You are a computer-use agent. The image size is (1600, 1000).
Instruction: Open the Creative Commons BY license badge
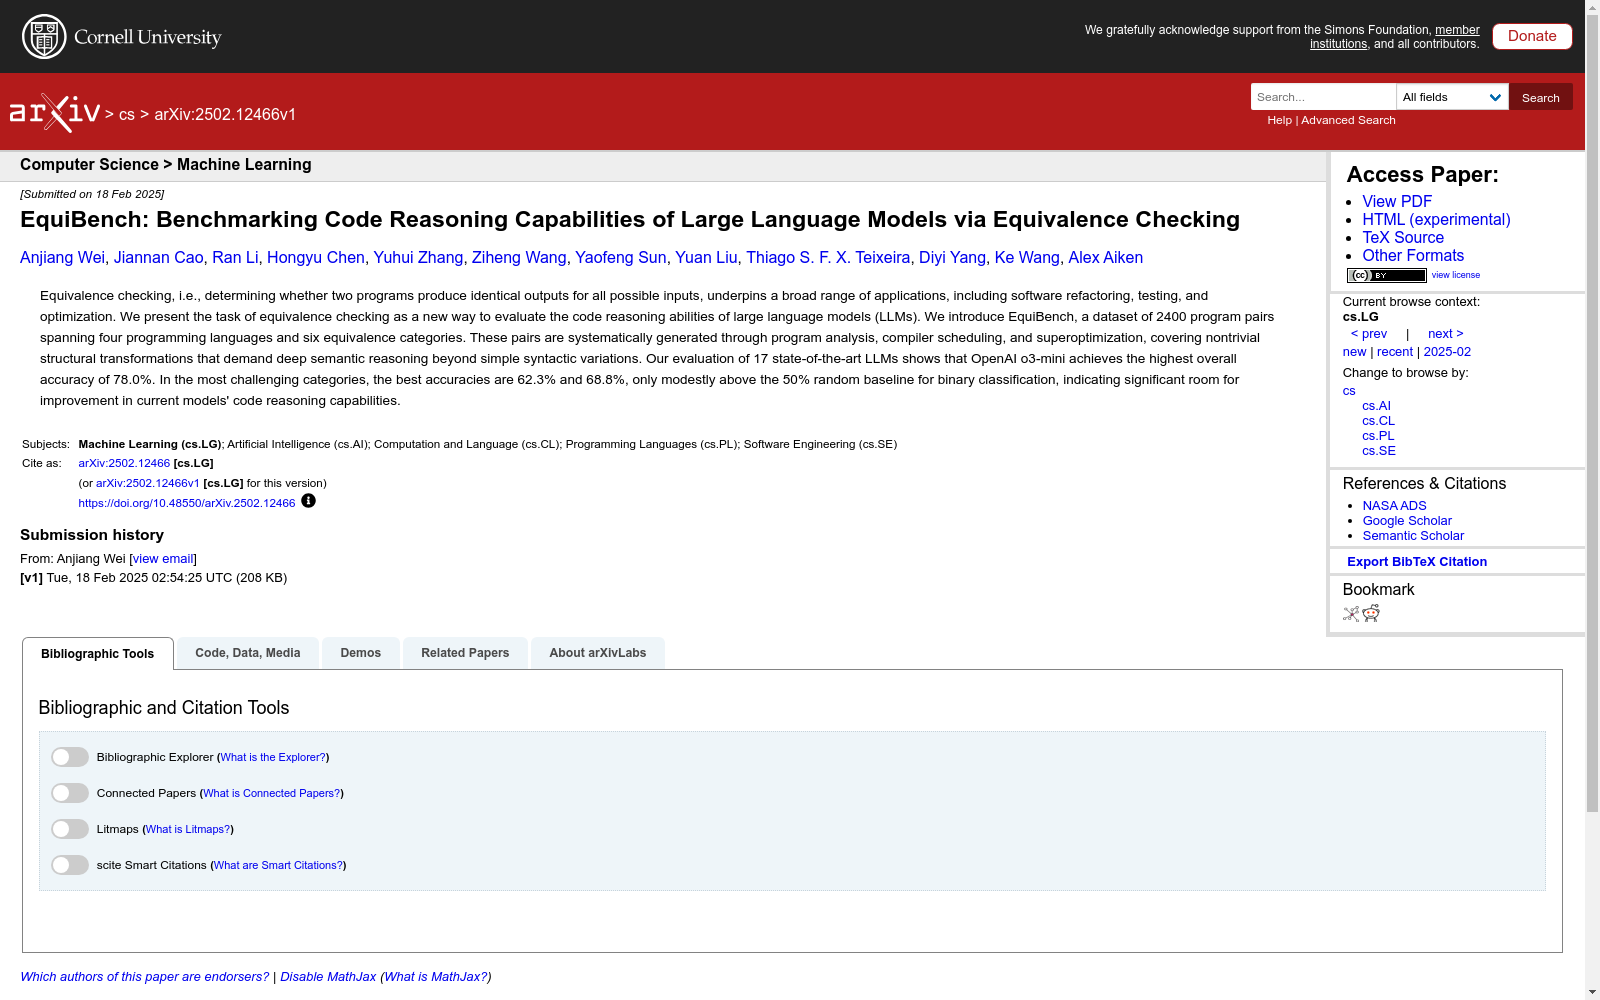coord(1386,275)
